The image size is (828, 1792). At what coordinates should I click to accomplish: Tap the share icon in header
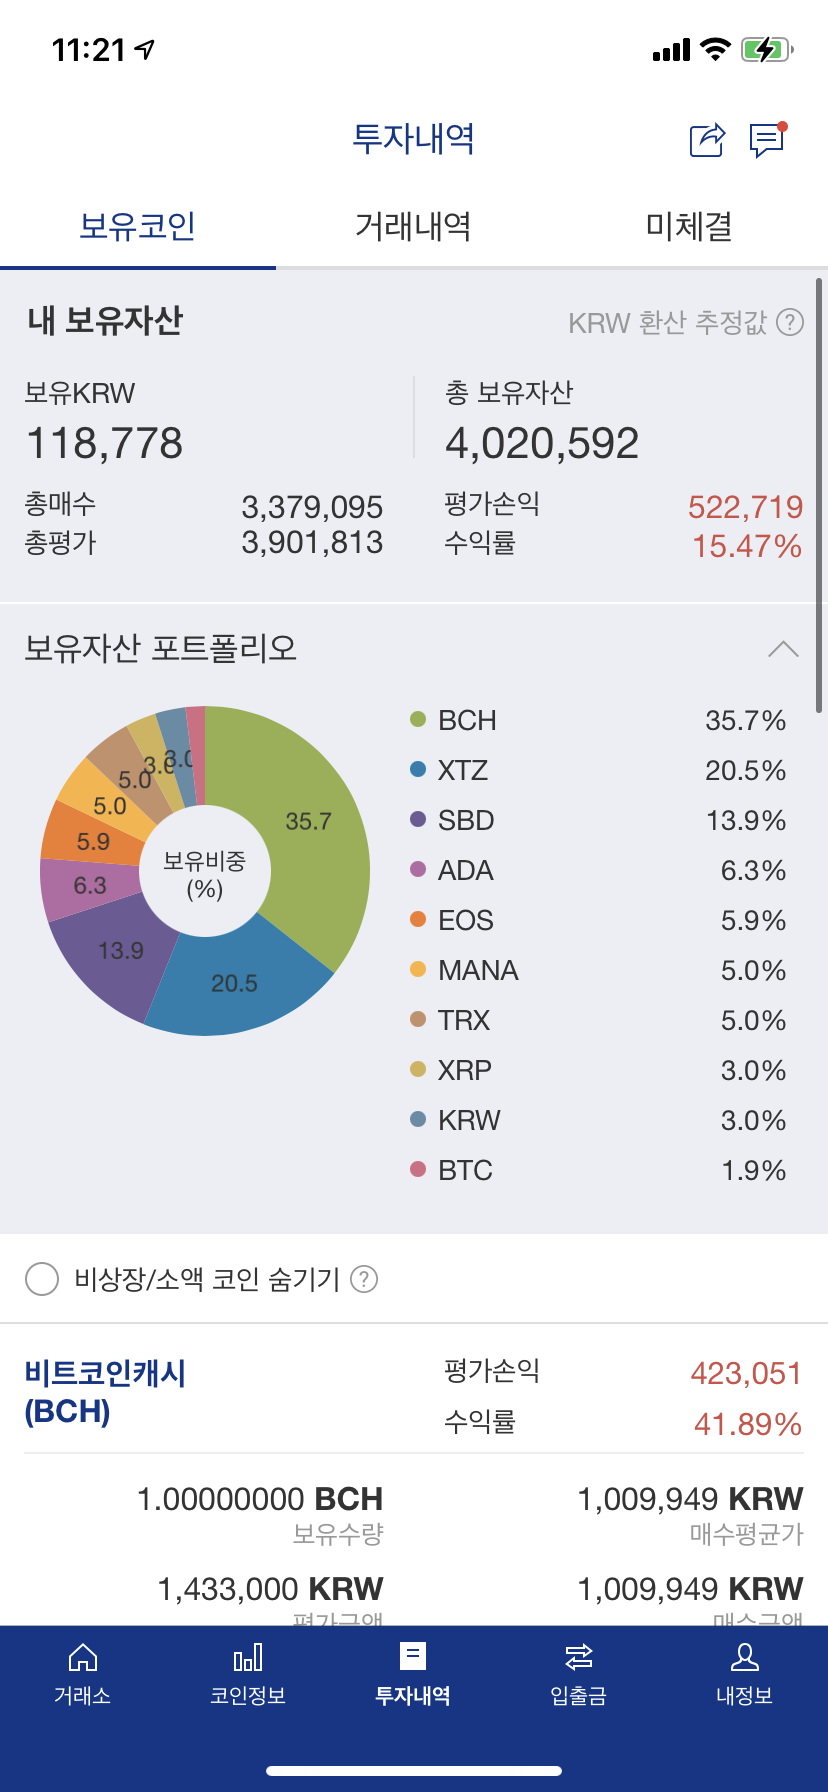point(707,140)
